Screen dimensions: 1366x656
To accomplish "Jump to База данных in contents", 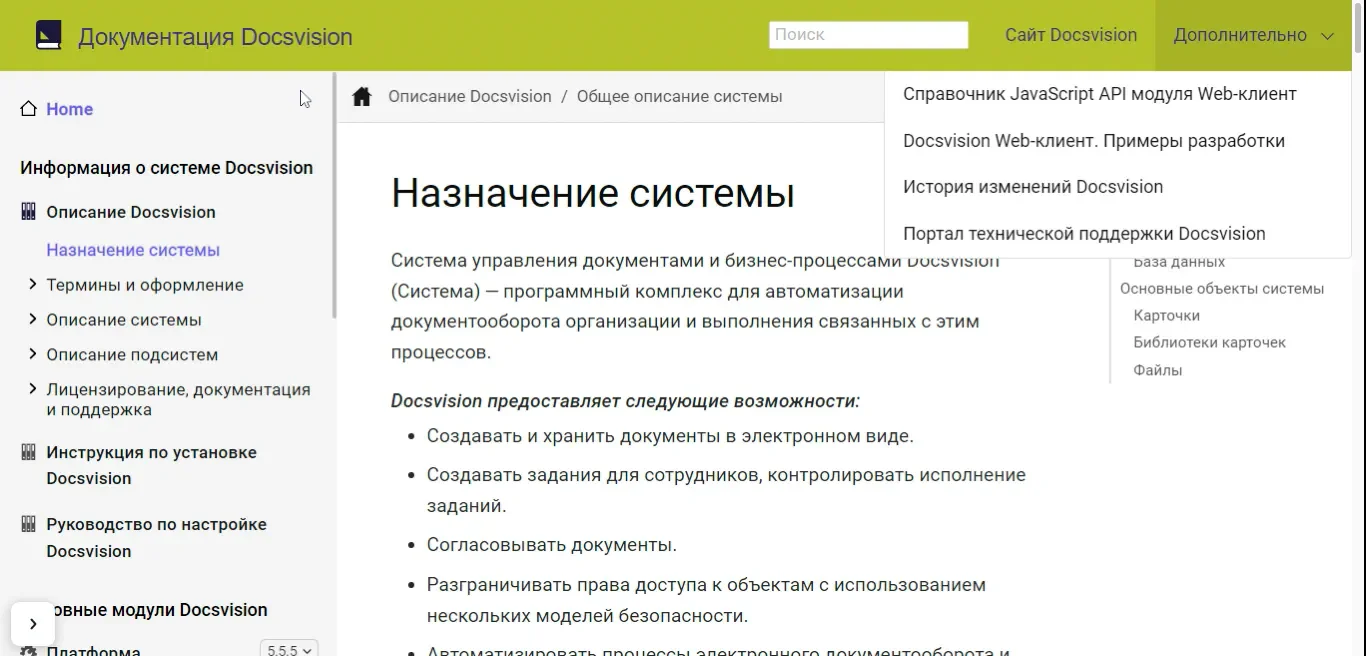I will [x=1179, y=262].
